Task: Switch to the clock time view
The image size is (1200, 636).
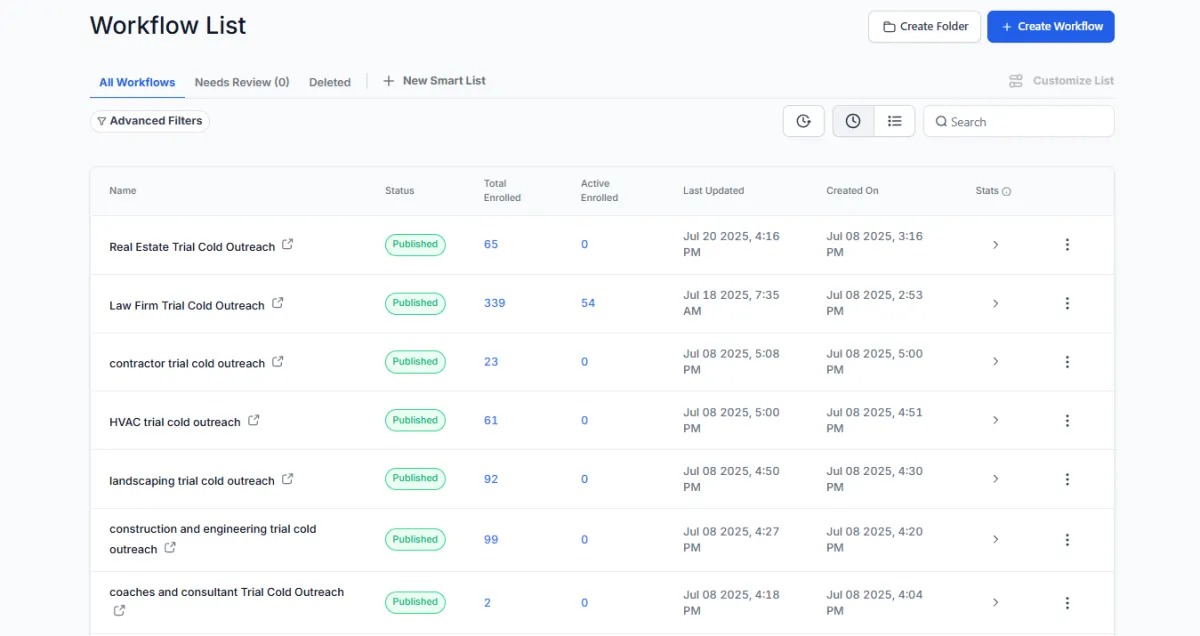Action: 853,121
